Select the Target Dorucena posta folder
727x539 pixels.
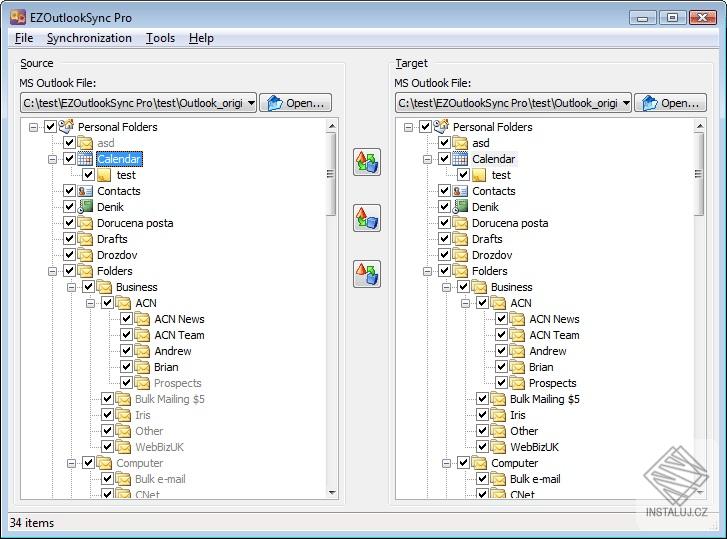coord(510,223)
